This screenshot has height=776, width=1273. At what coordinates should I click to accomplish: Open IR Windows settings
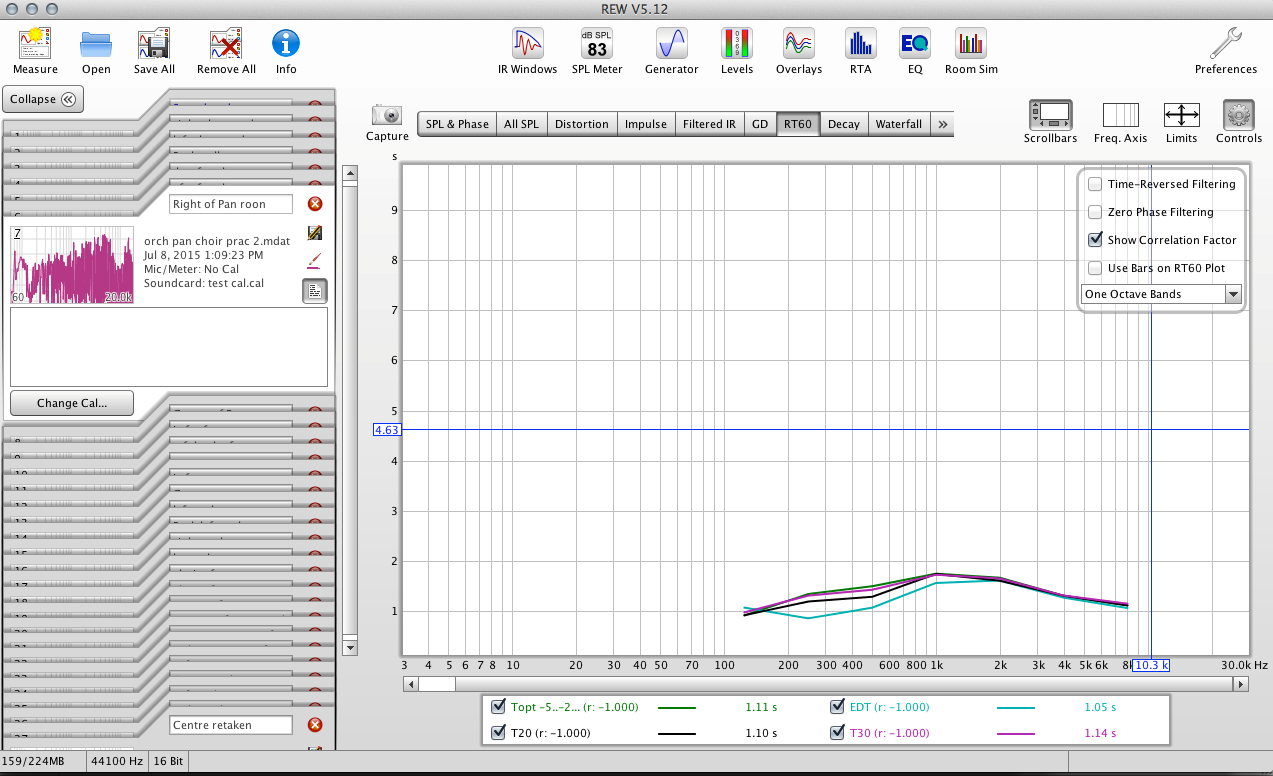click(527, 44)
